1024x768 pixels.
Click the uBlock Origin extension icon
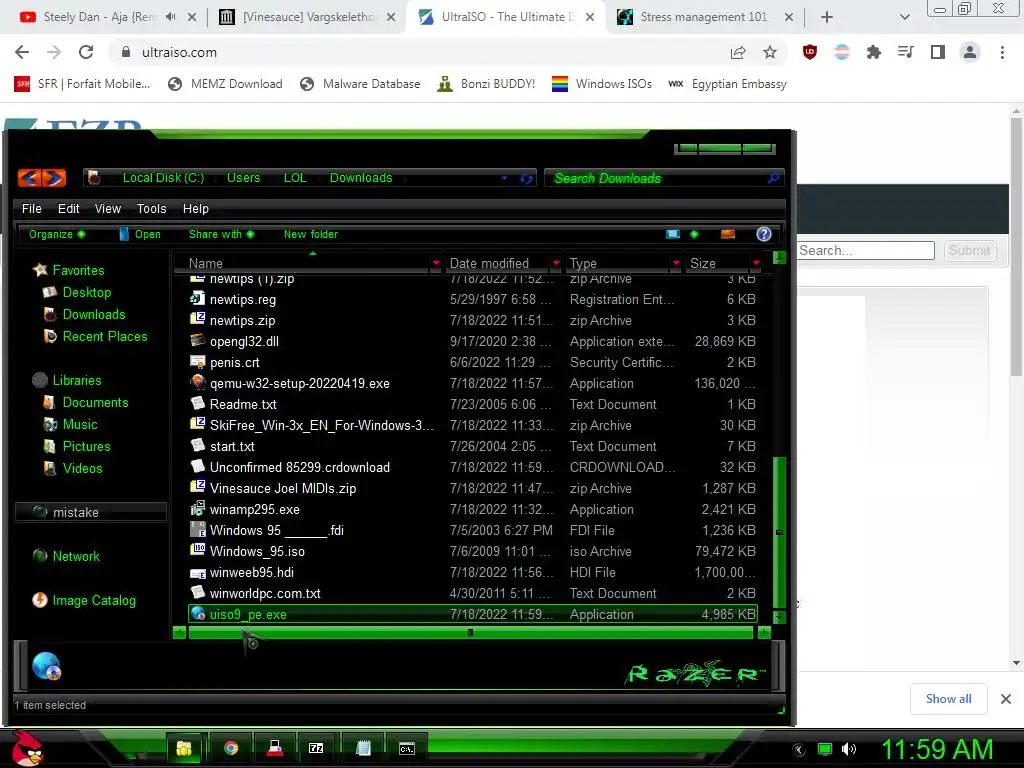click(810, 52)
